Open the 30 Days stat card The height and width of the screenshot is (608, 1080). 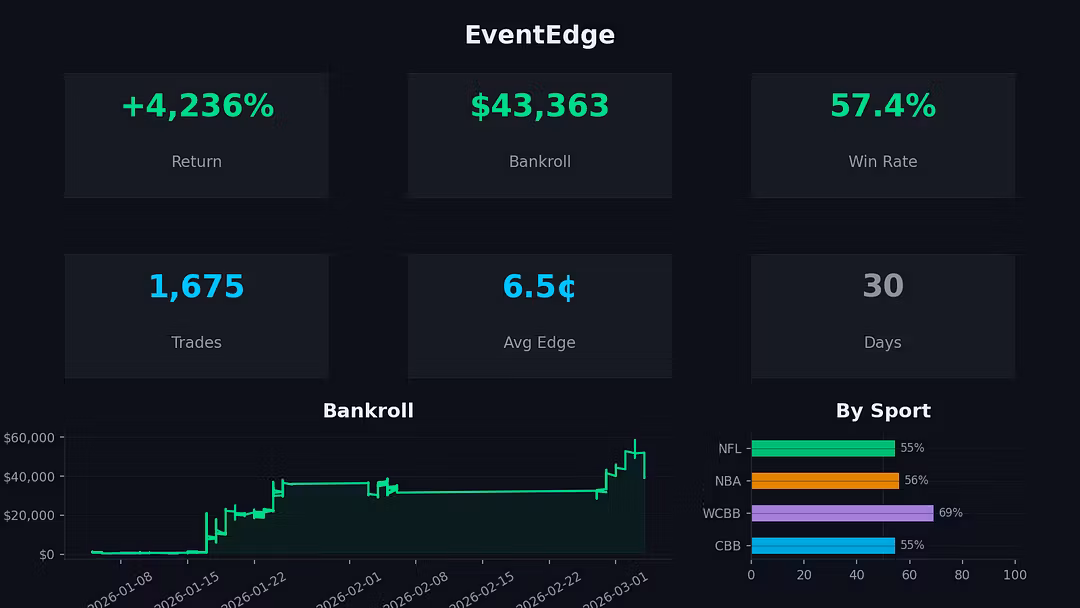tap(882, 315)
